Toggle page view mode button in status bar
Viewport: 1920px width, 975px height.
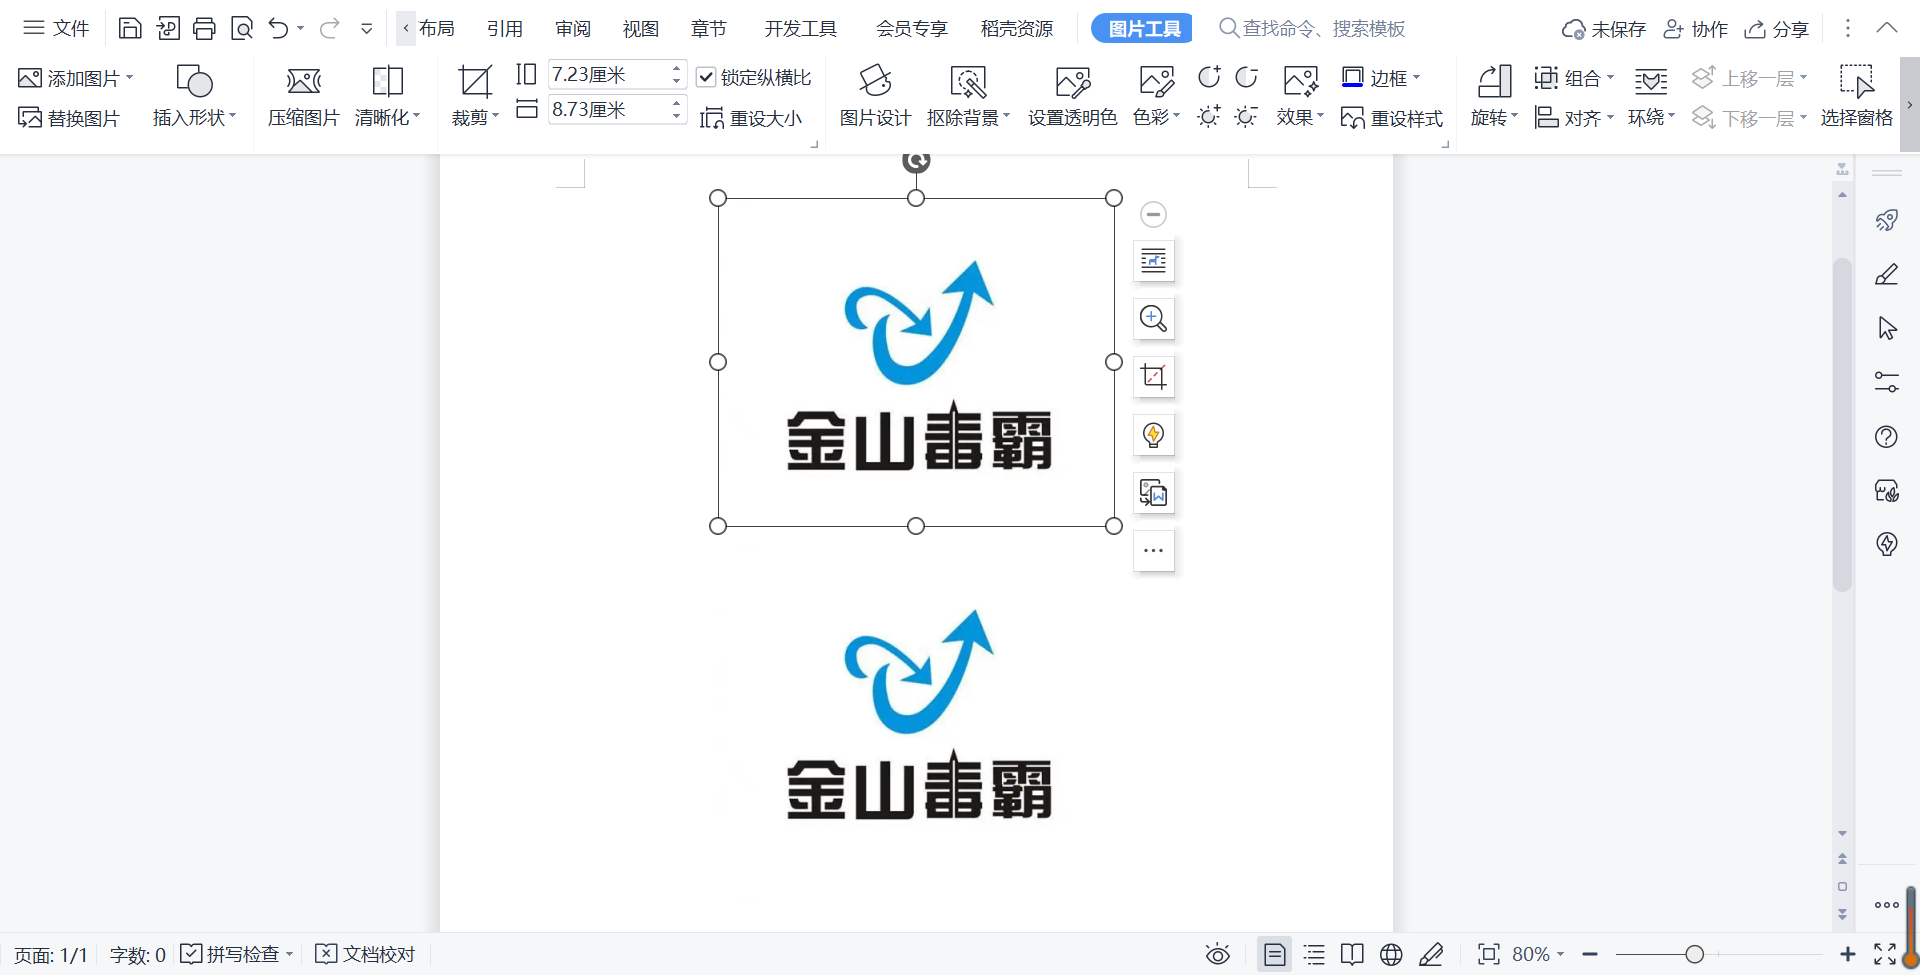tap(1275, 955)
